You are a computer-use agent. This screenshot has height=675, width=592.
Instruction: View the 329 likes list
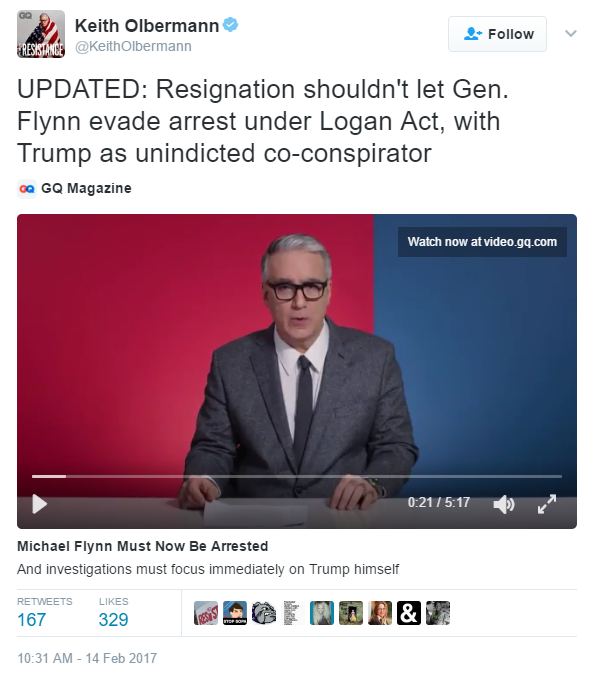(x=114, y=612)
